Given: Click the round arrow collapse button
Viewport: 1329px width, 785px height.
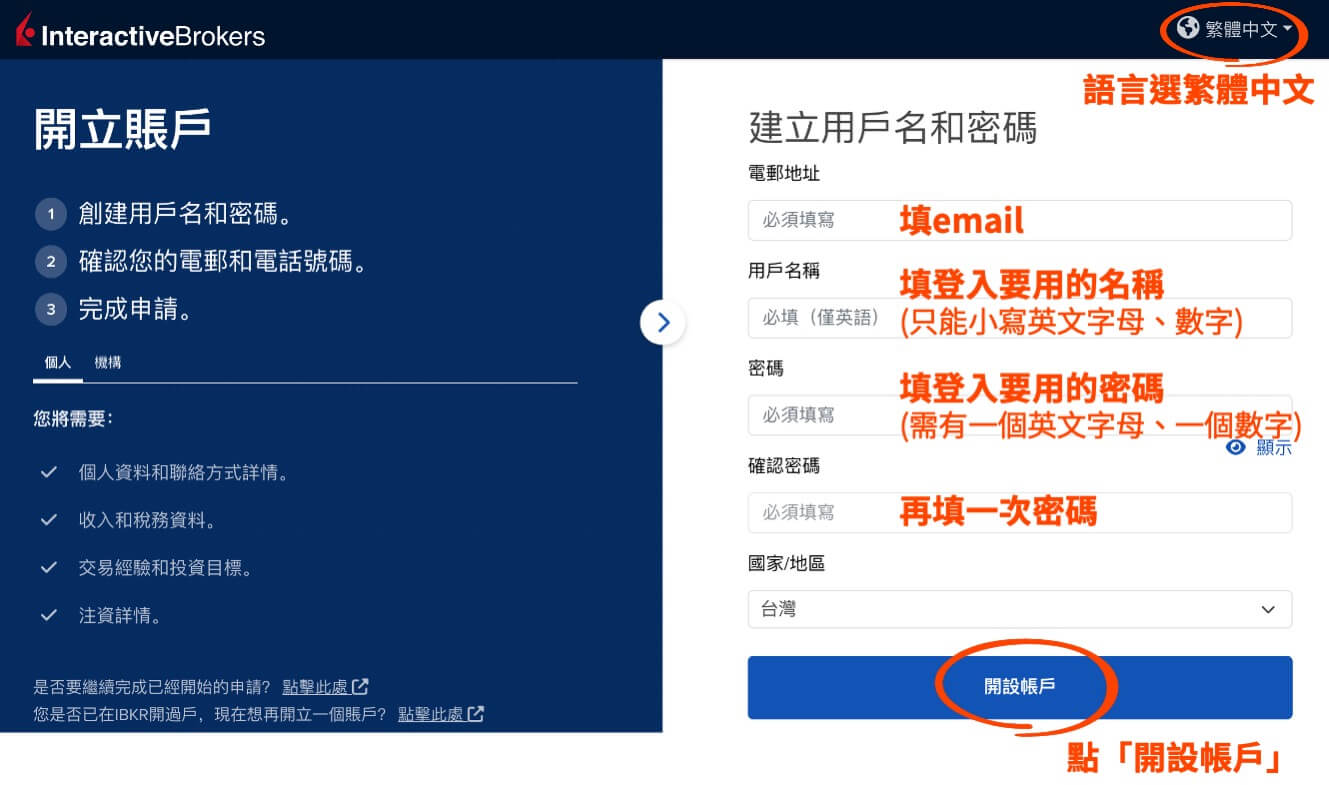Looking at the screenshot, I should (663, 322).
